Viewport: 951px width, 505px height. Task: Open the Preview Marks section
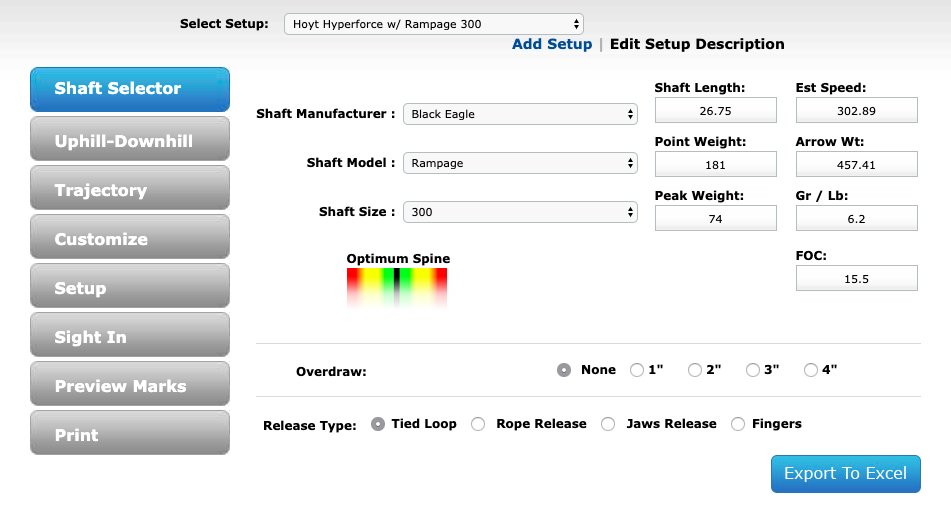[x=130, y=384]
